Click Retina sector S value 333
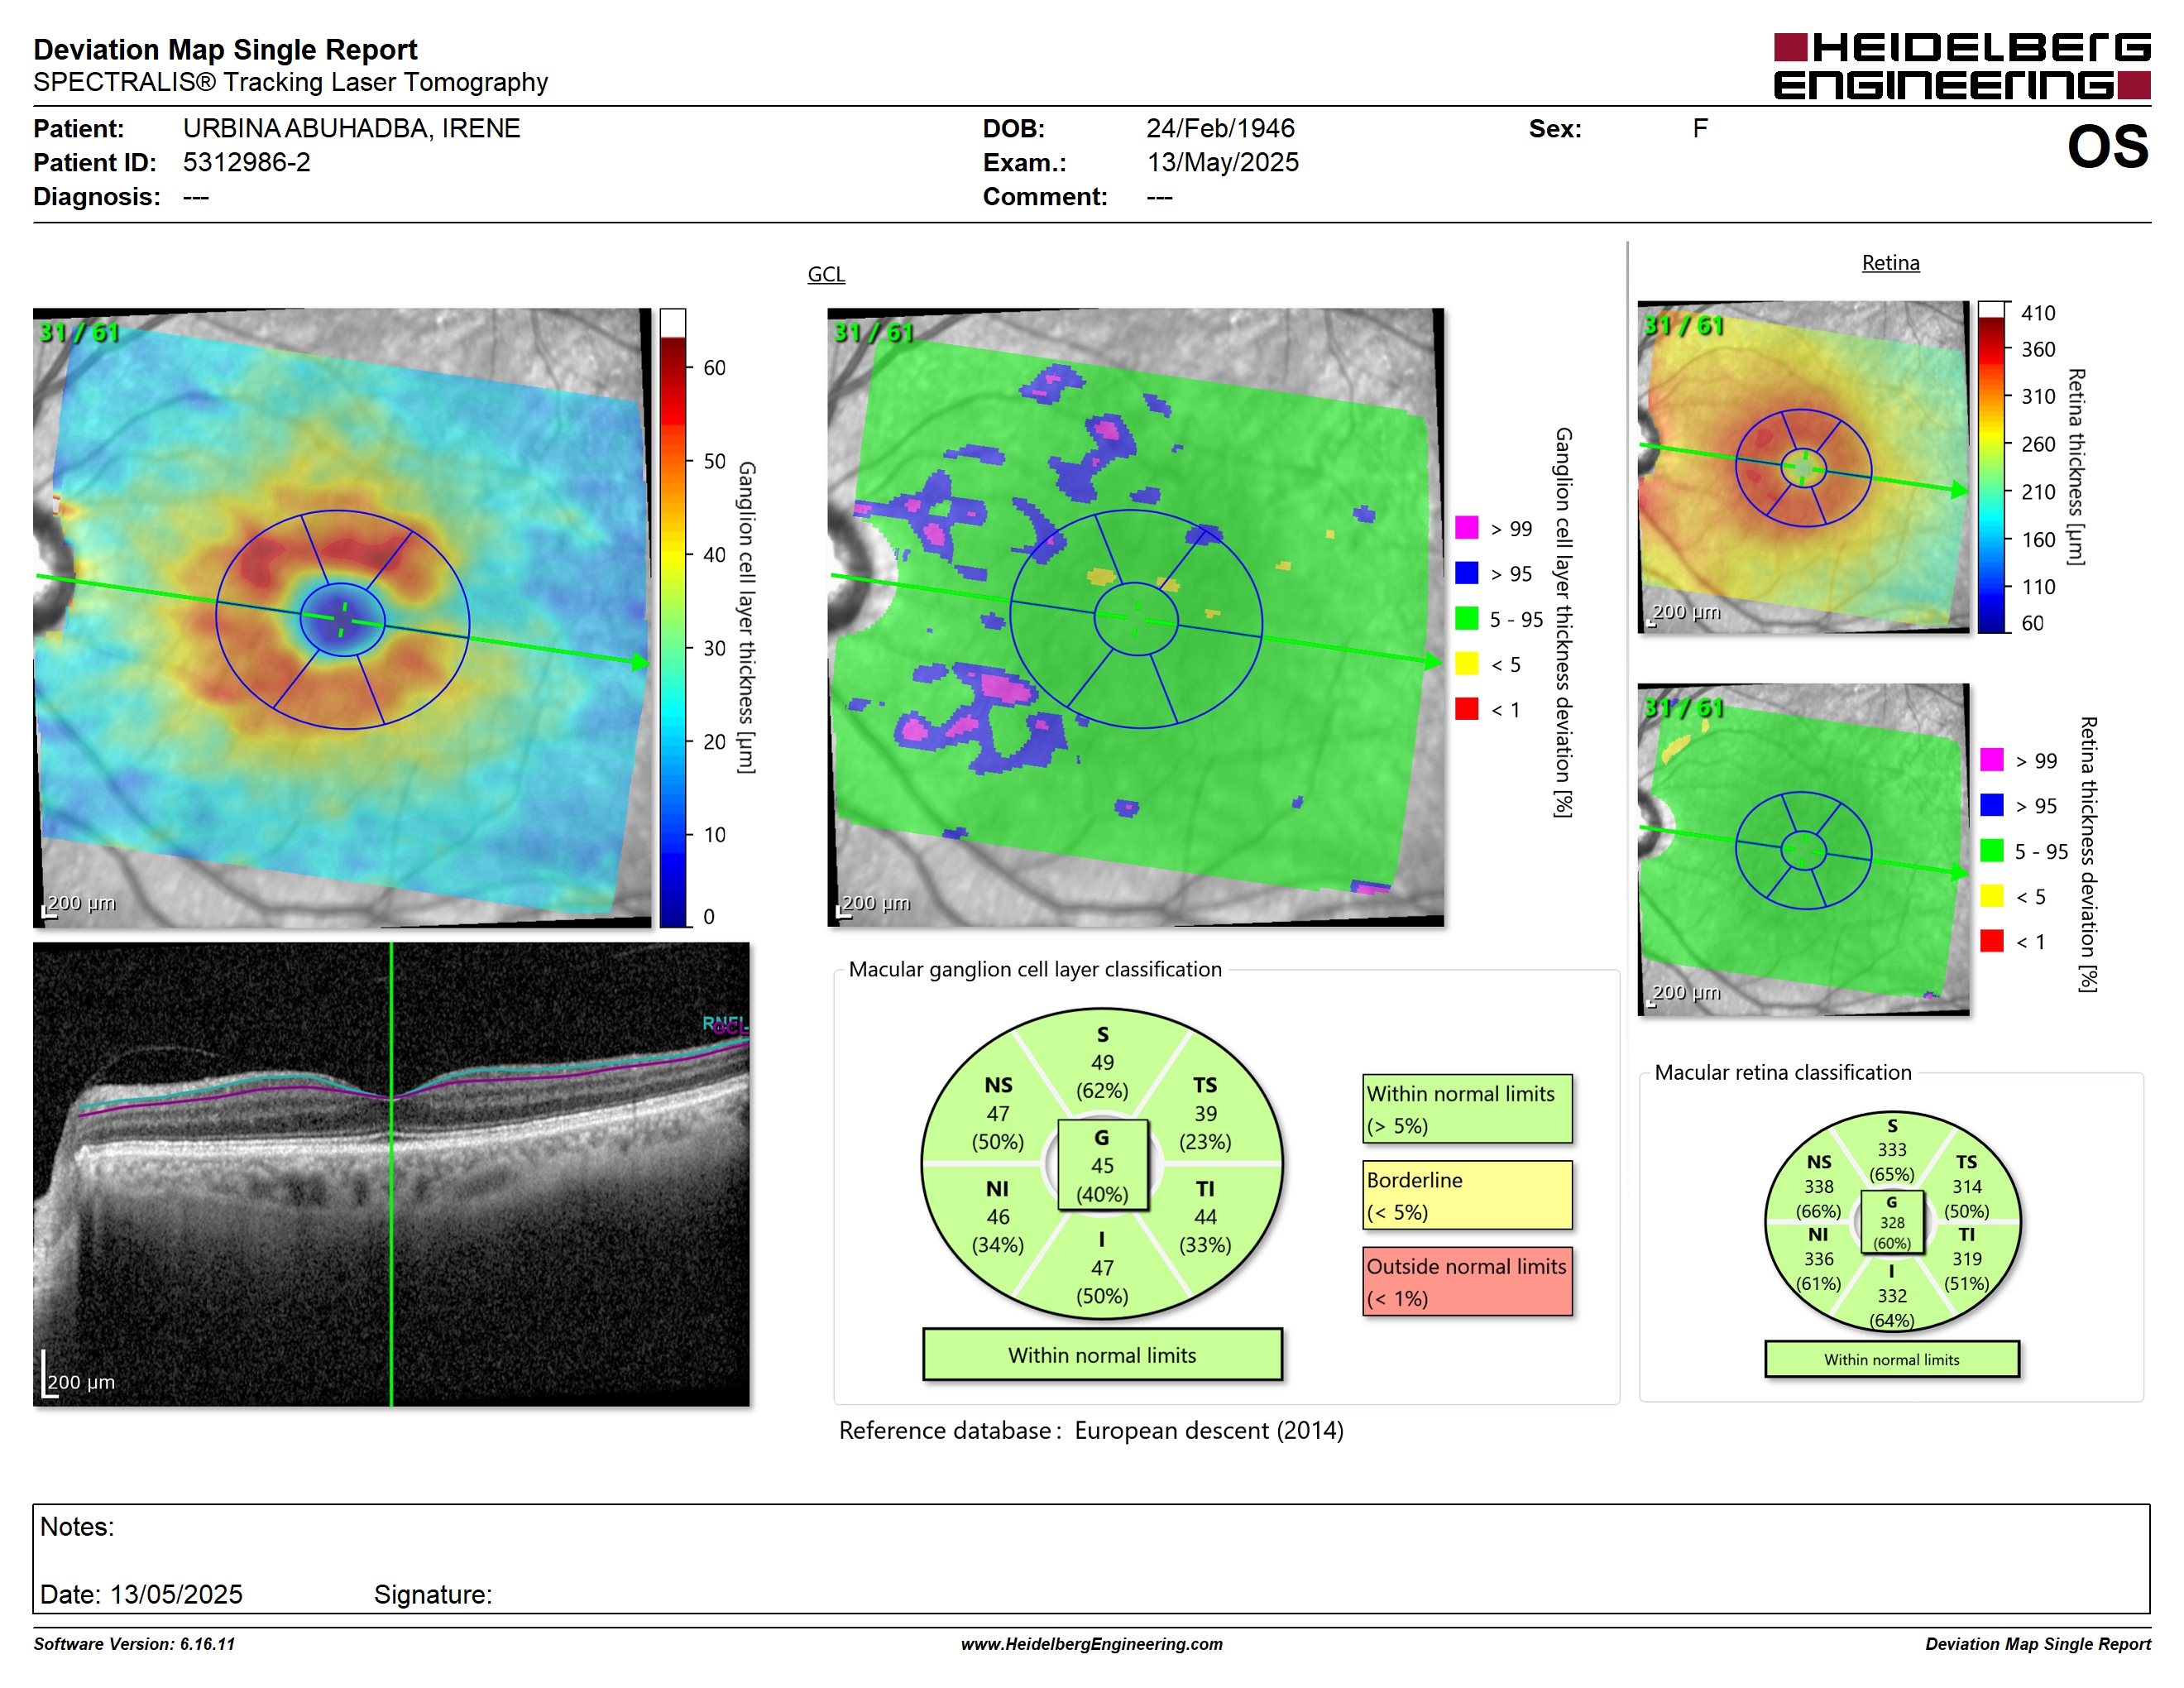Viewport: 2184px width, 1688px height. tap(1891, 1150)
